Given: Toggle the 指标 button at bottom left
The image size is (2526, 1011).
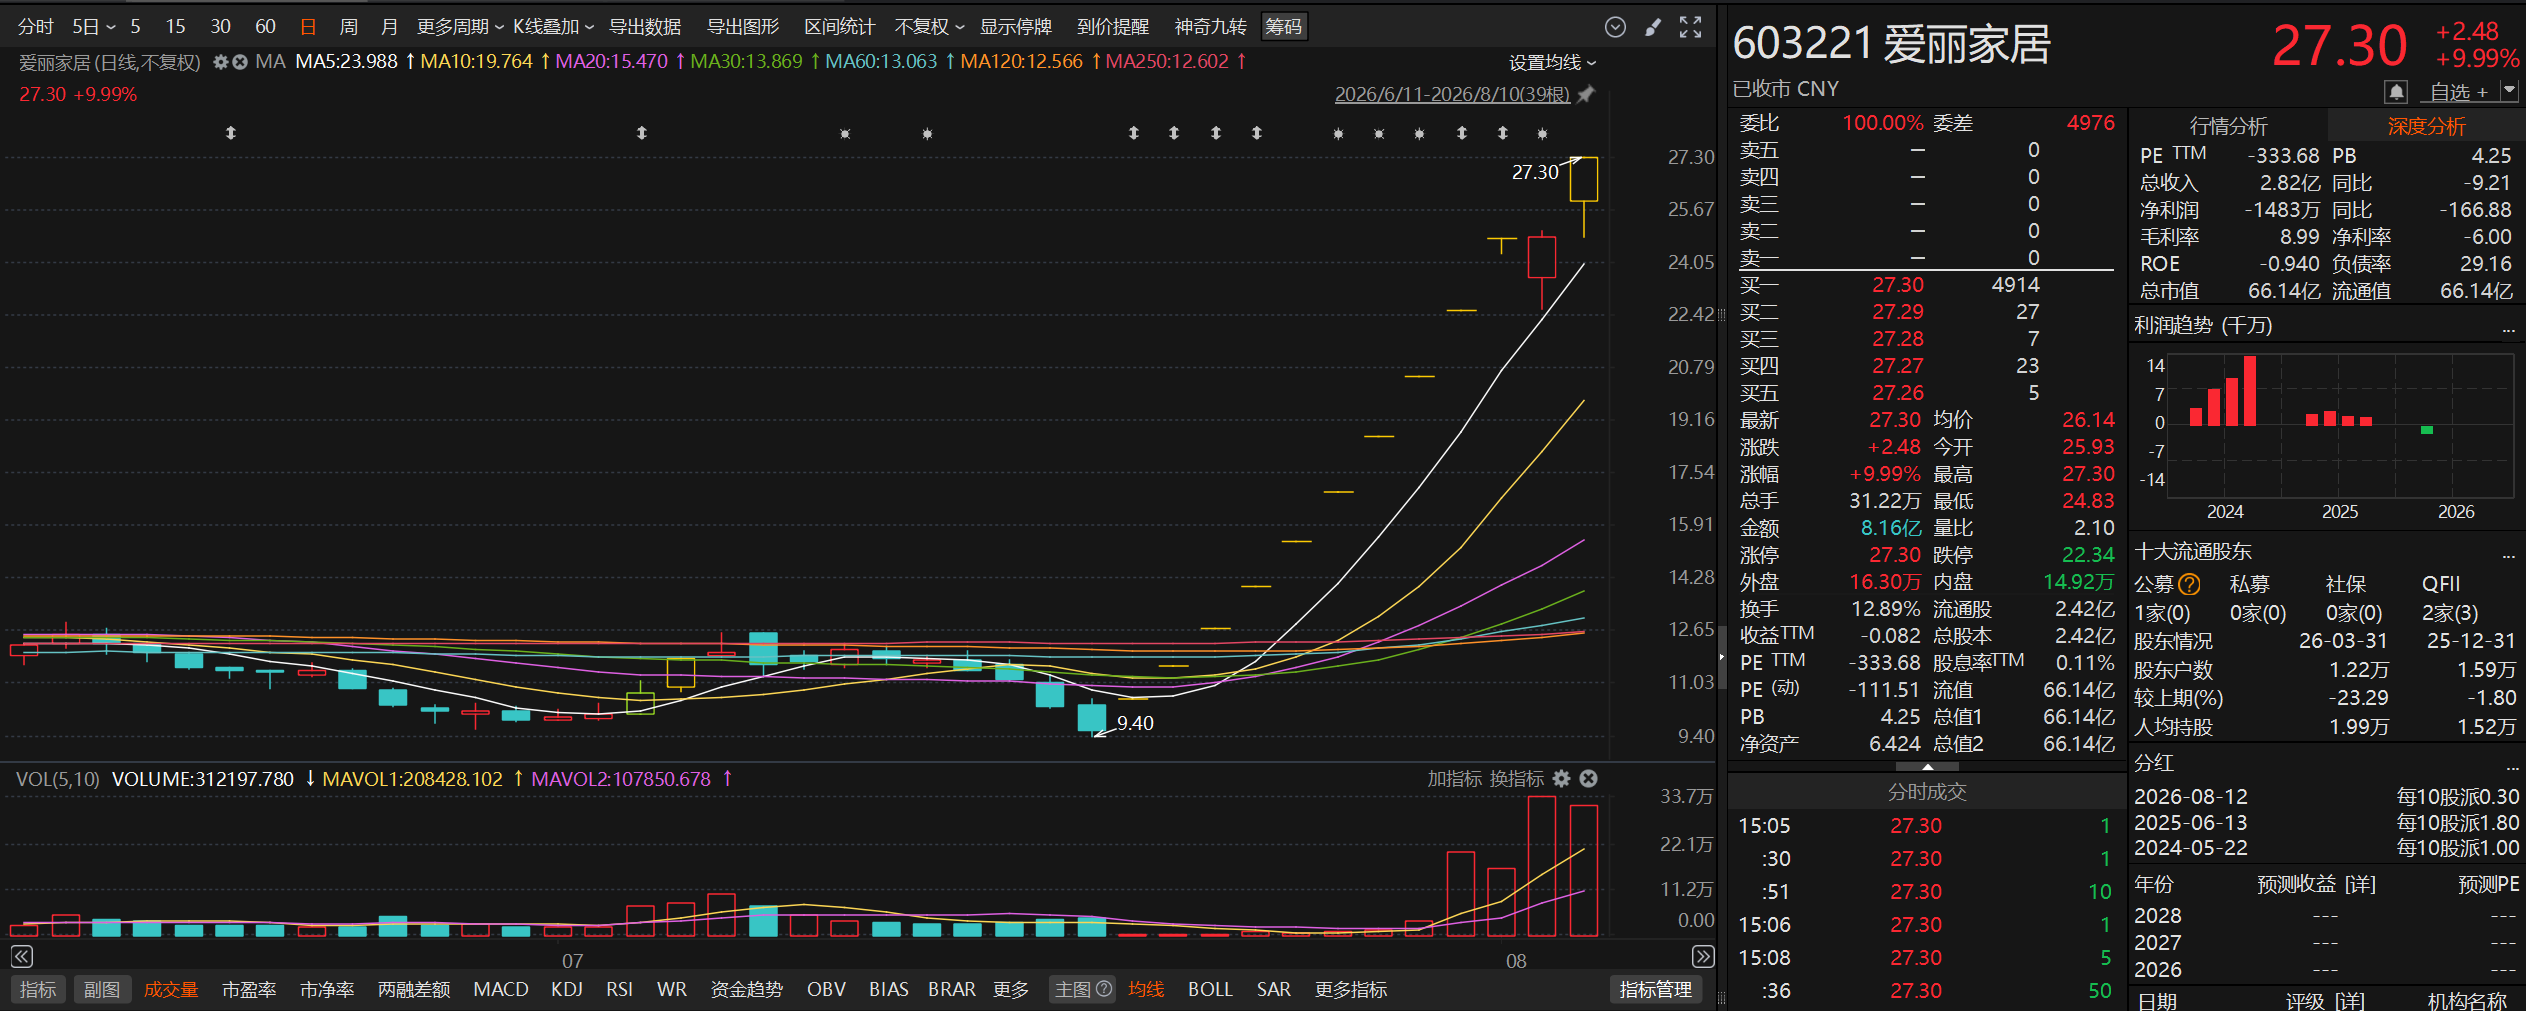Looking at the screenshot, I should click(38, 989).
